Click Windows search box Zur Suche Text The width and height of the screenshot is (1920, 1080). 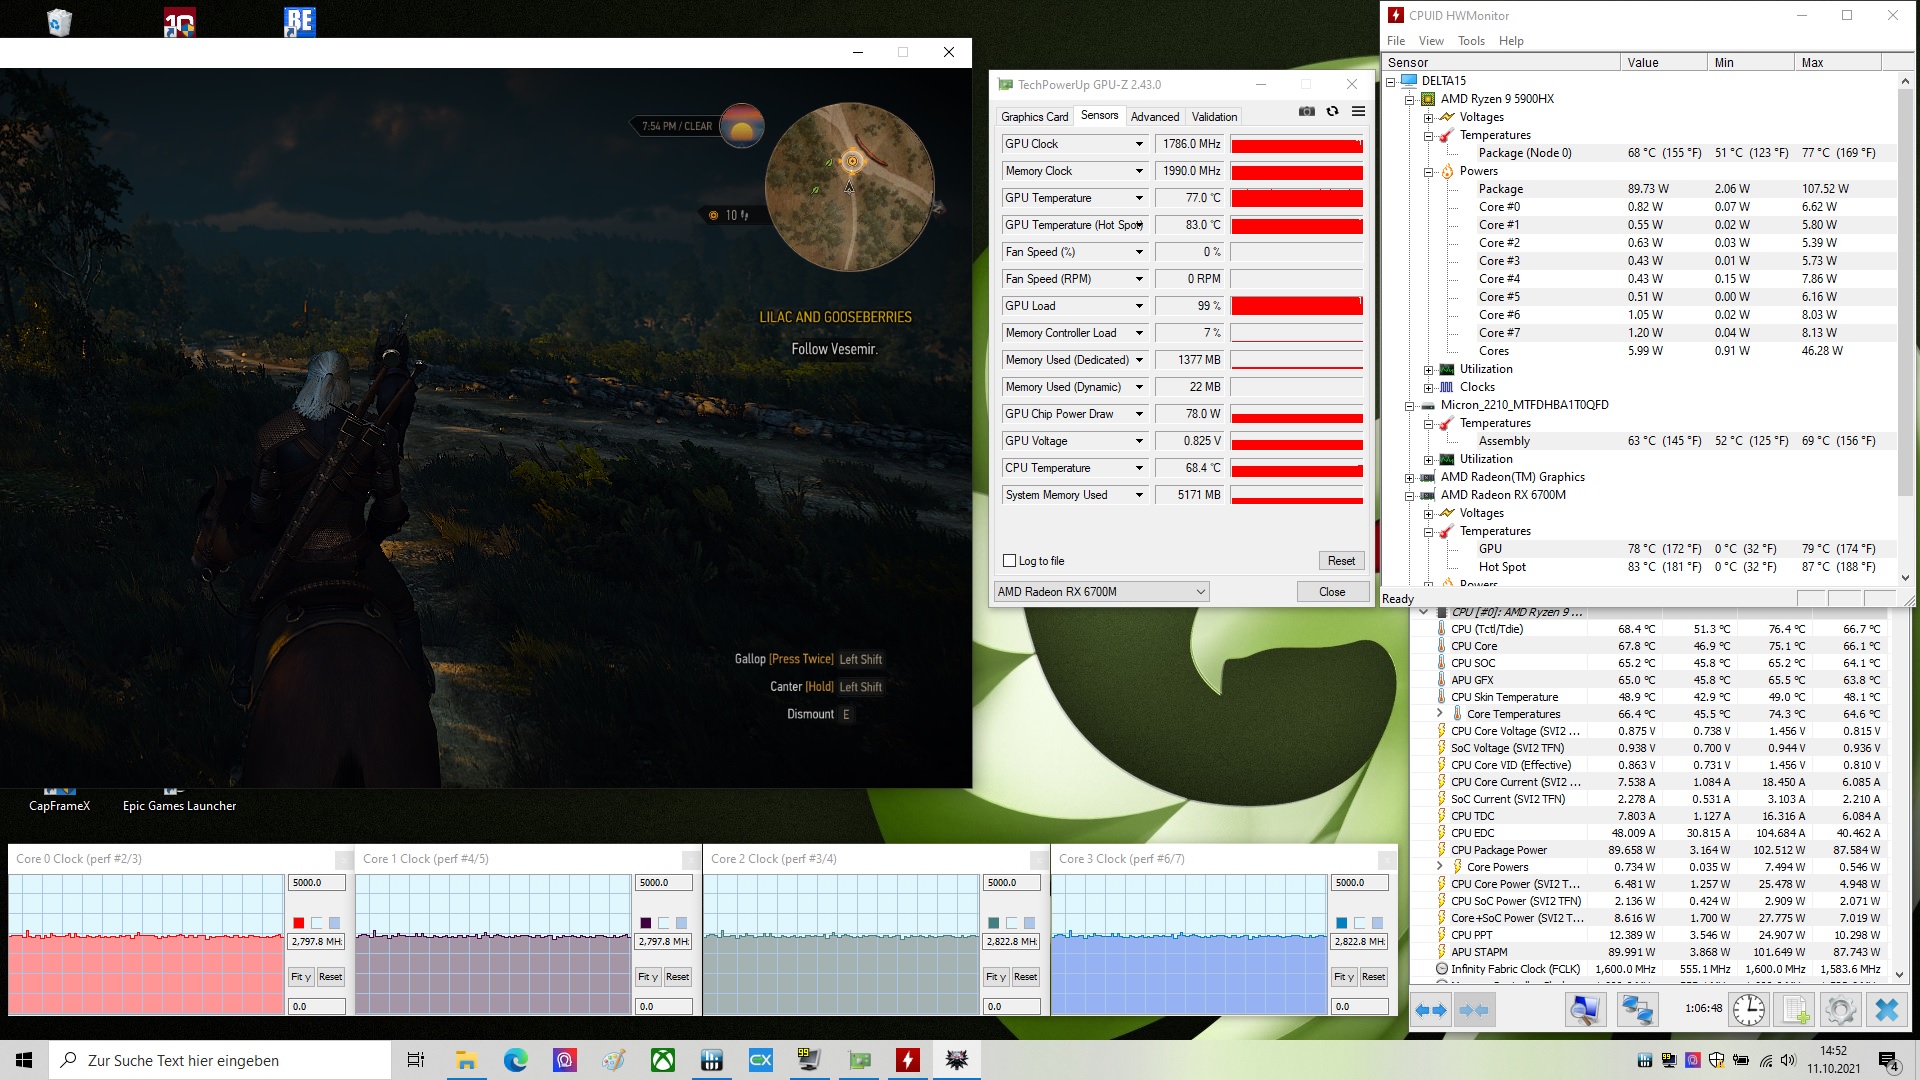pos(220,1060)
